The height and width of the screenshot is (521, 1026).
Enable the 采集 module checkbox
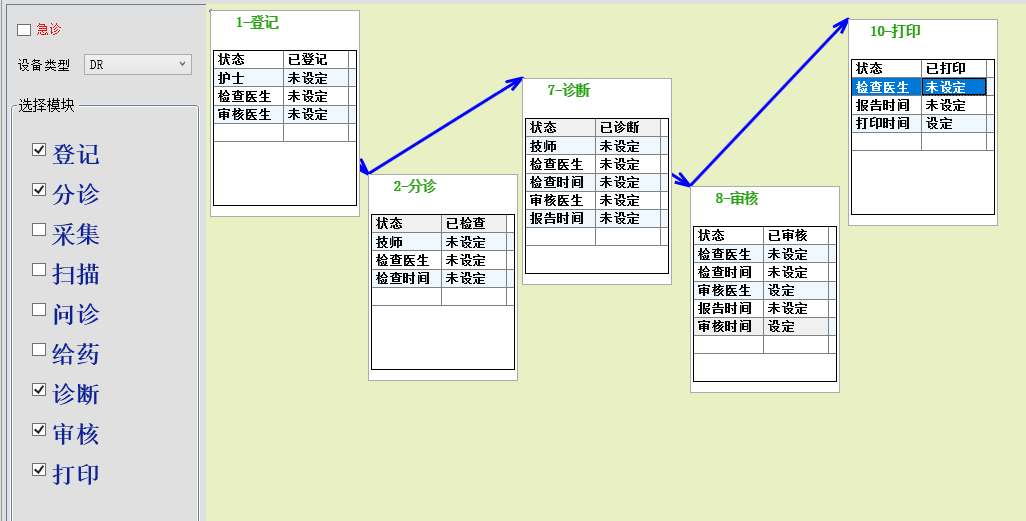coord(39,230)
